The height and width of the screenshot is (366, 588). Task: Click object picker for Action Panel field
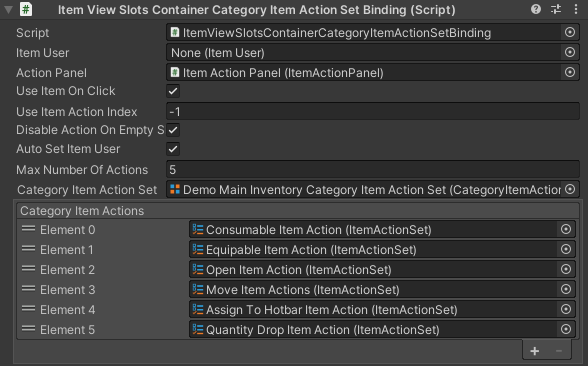570,72
